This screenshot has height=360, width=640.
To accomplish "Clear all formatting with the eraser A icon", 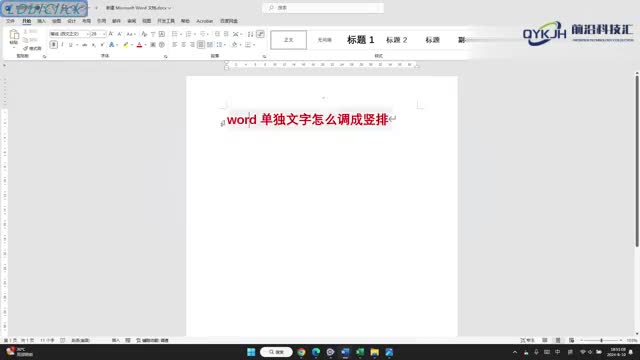I will click(x=144, y=34).
